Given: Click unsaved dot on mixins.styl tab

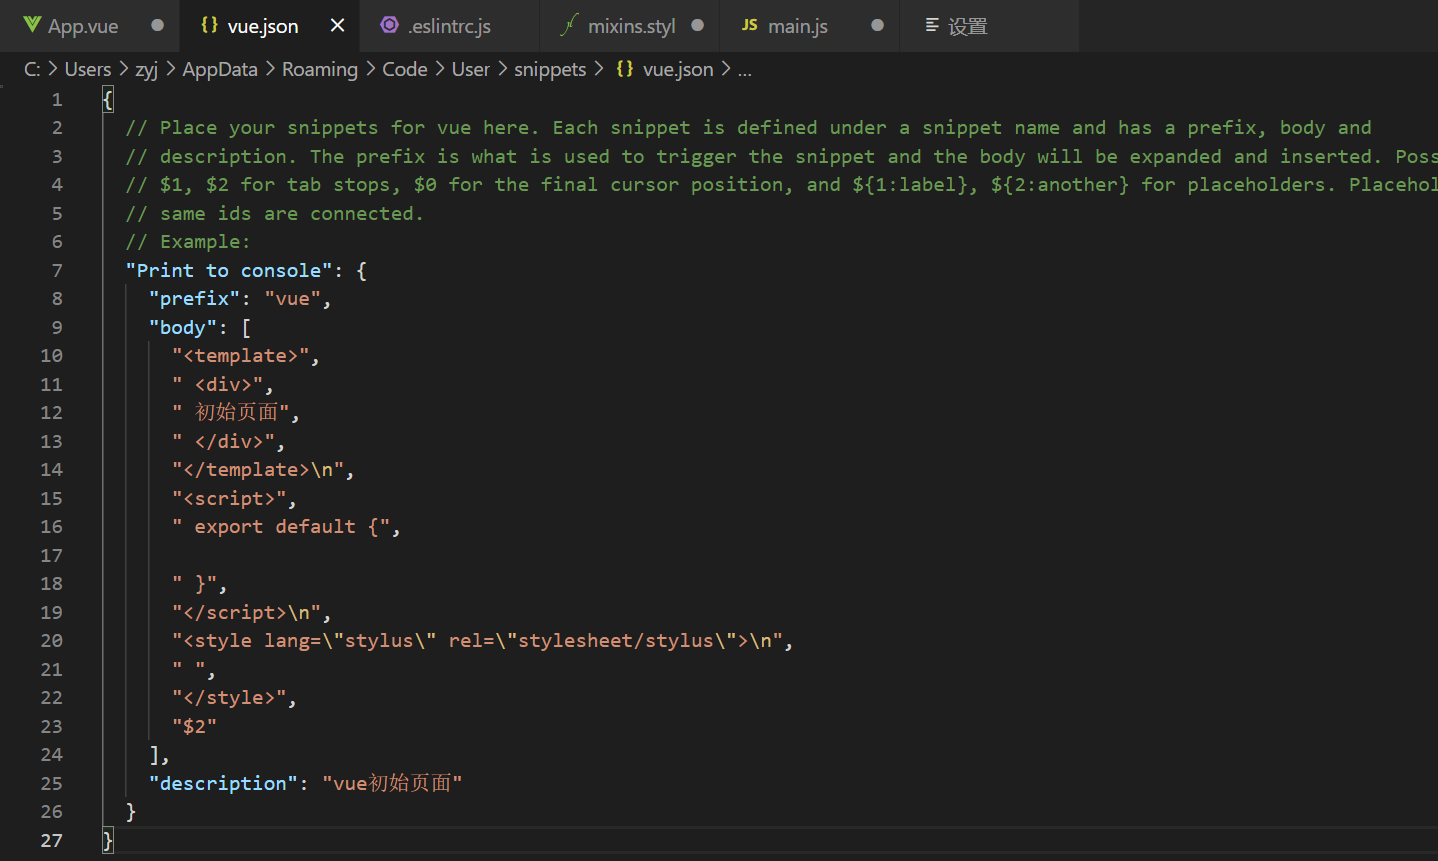Looking at the screenshot, I should tap(697, 25).
